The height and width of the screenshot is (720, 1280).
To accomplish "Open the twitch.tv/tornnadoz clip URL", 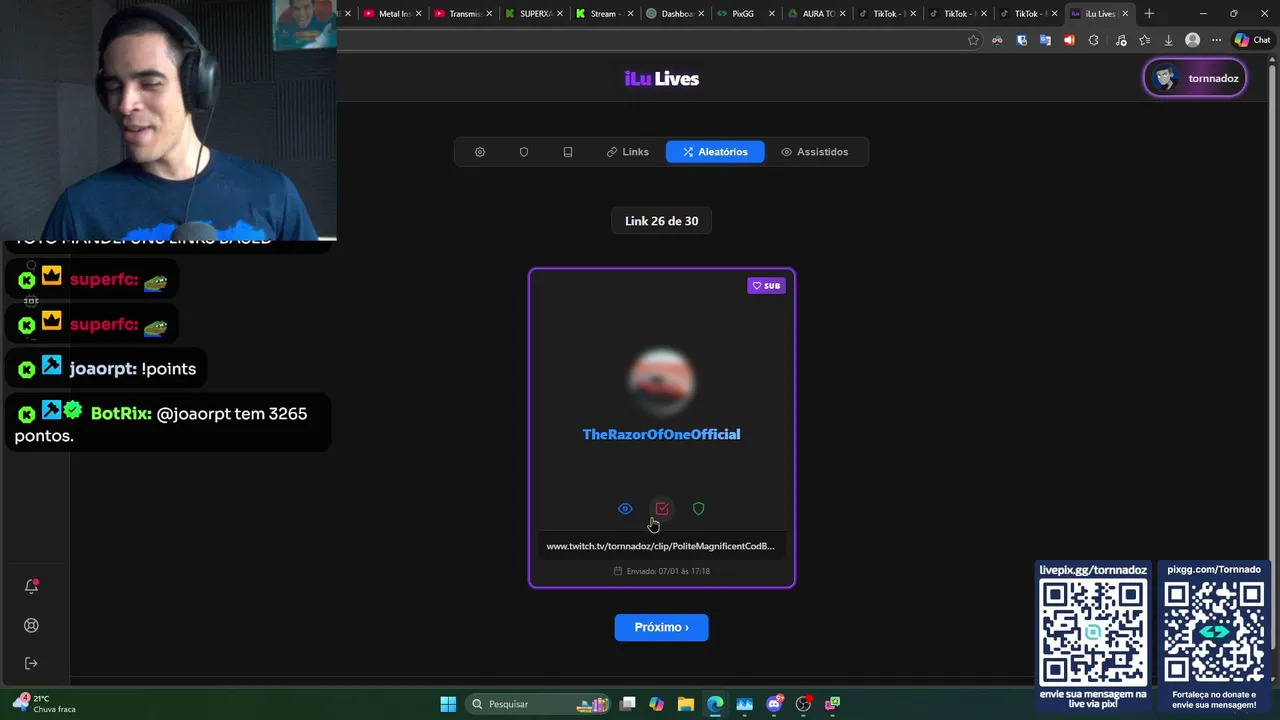I will (661, 546).
